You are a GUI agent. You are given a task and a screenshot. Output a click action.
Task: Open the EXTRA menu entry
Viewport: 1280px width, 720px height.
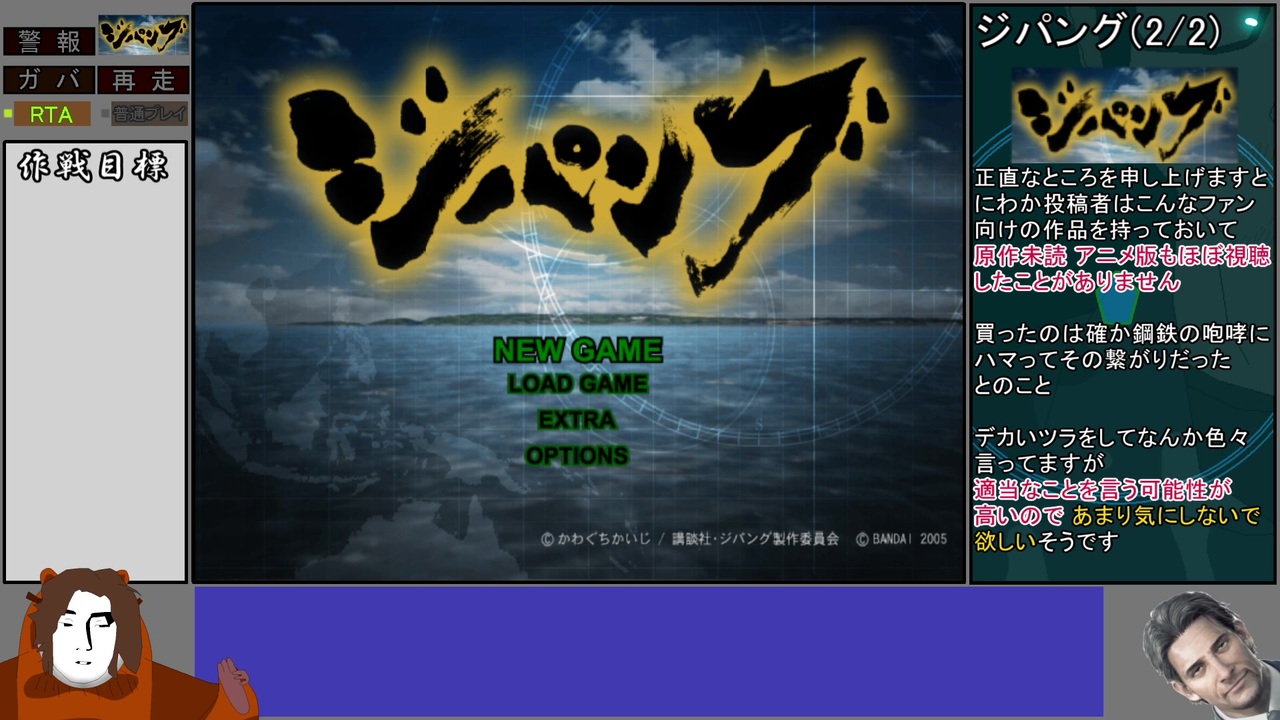(x=577, y=420)
